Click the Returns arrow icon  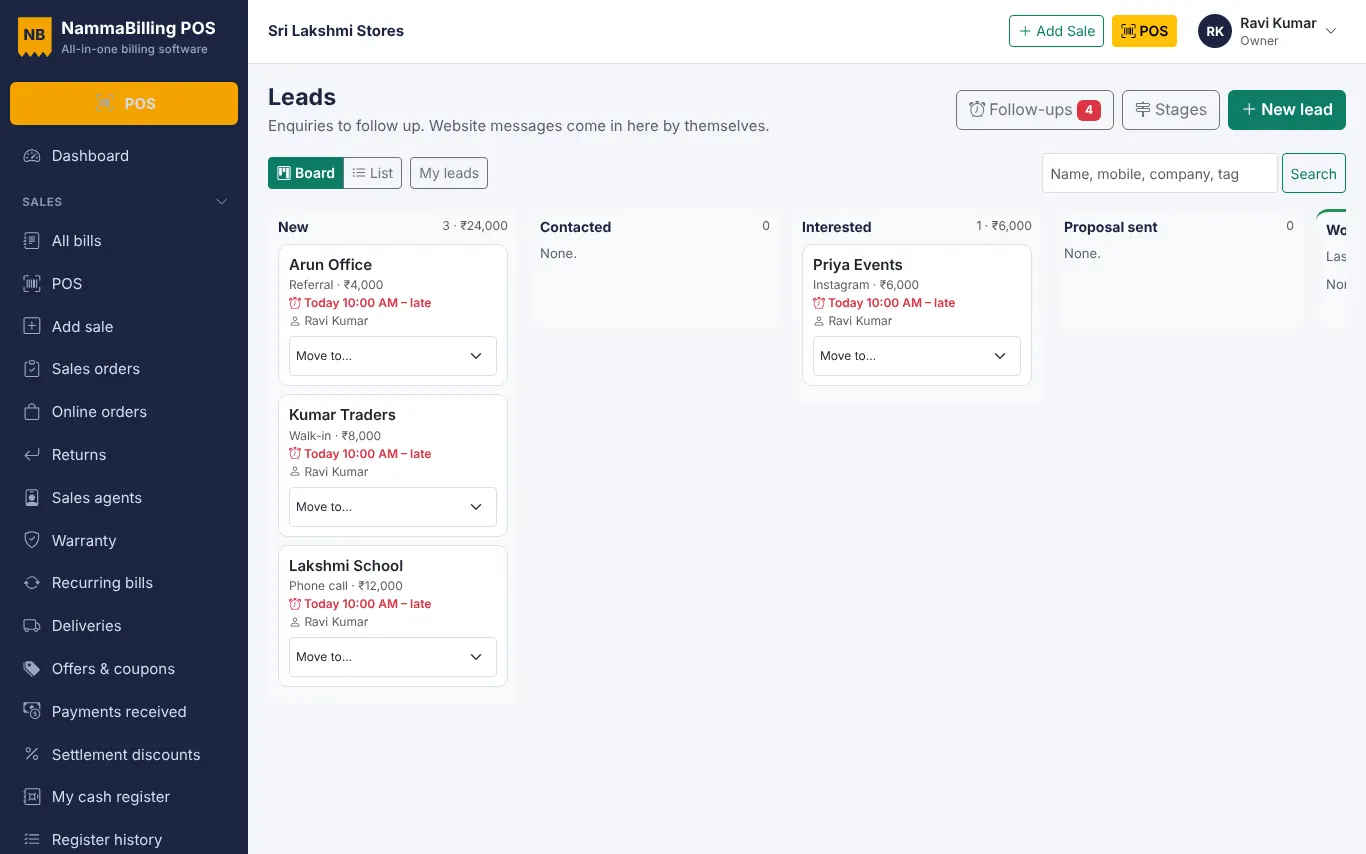pyautogui.click(x=32, y=455)
